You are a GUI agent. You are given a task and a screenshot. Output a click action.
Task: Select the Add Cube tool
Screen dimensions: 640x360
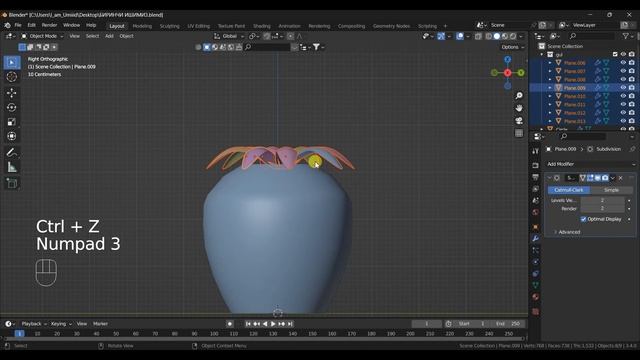[12, 183]
